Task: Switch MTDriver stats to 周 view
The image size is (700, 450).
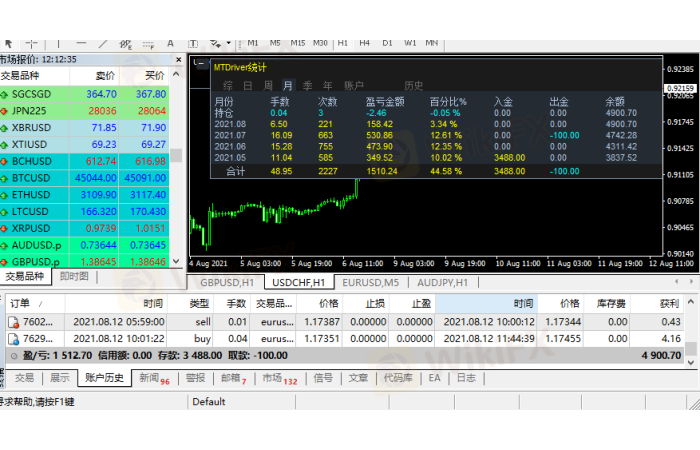Action: coord(268,85)
